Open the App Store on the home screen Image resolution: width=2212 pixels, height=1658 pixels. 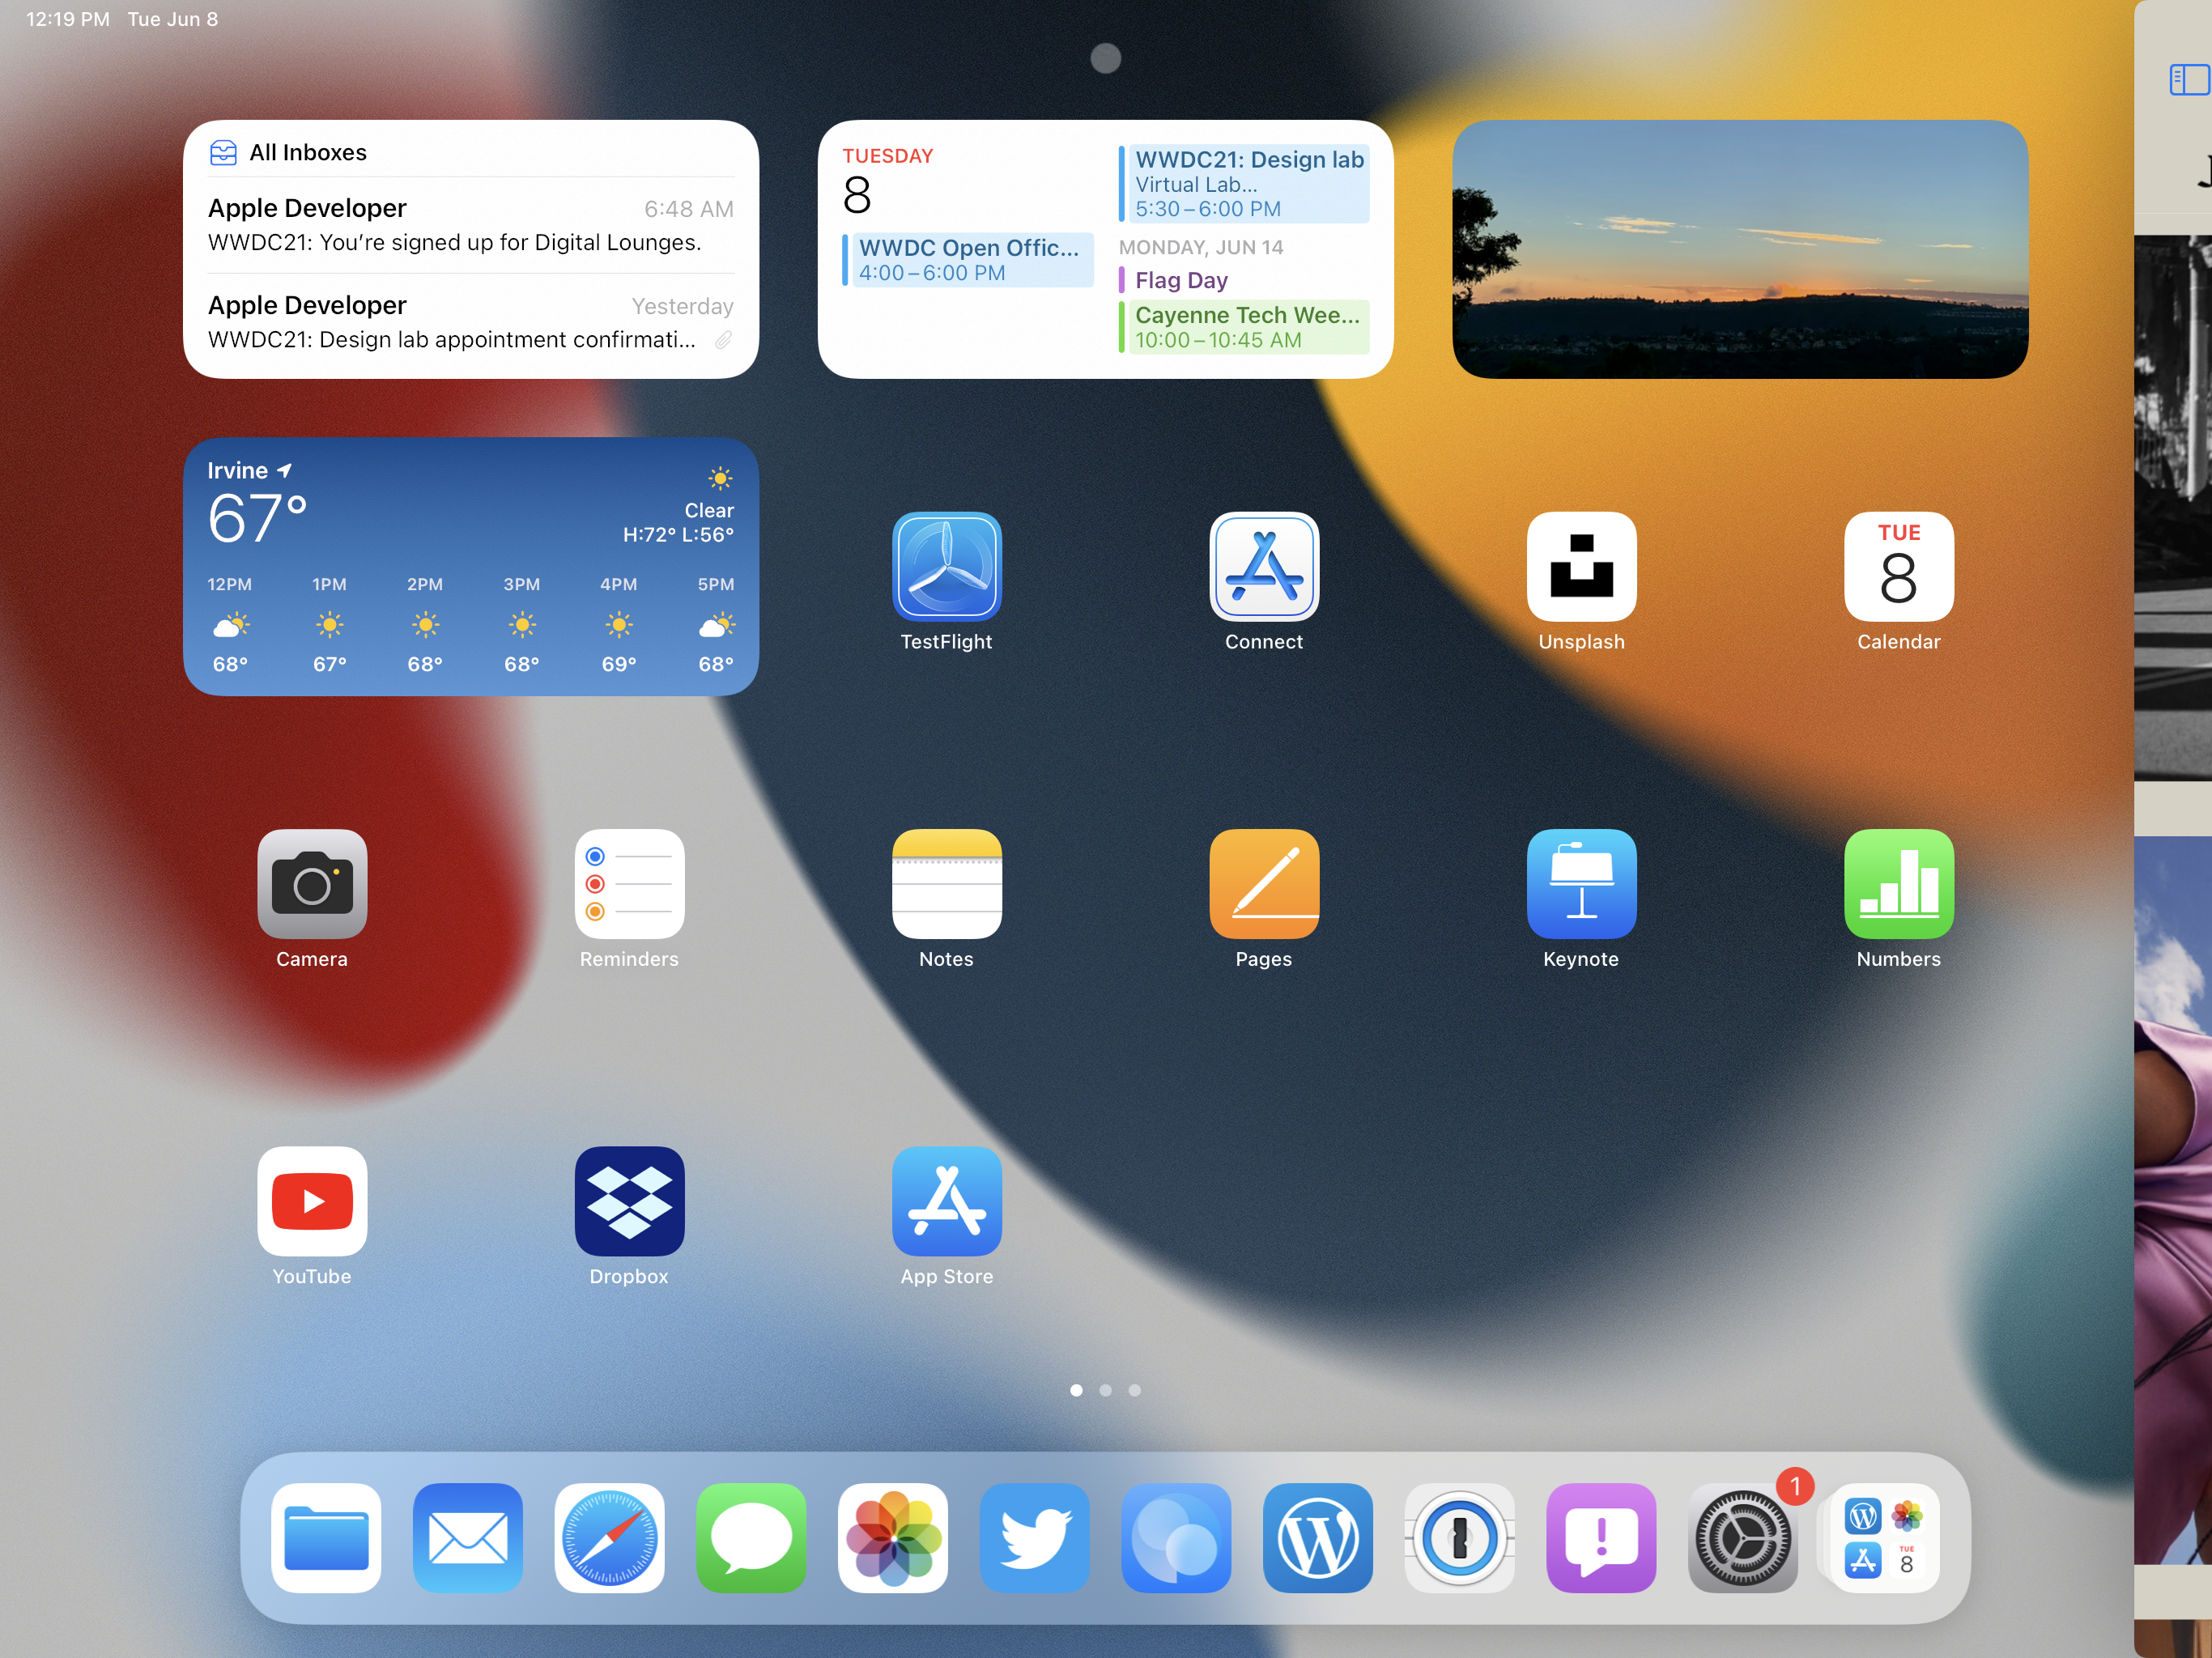946,1200
